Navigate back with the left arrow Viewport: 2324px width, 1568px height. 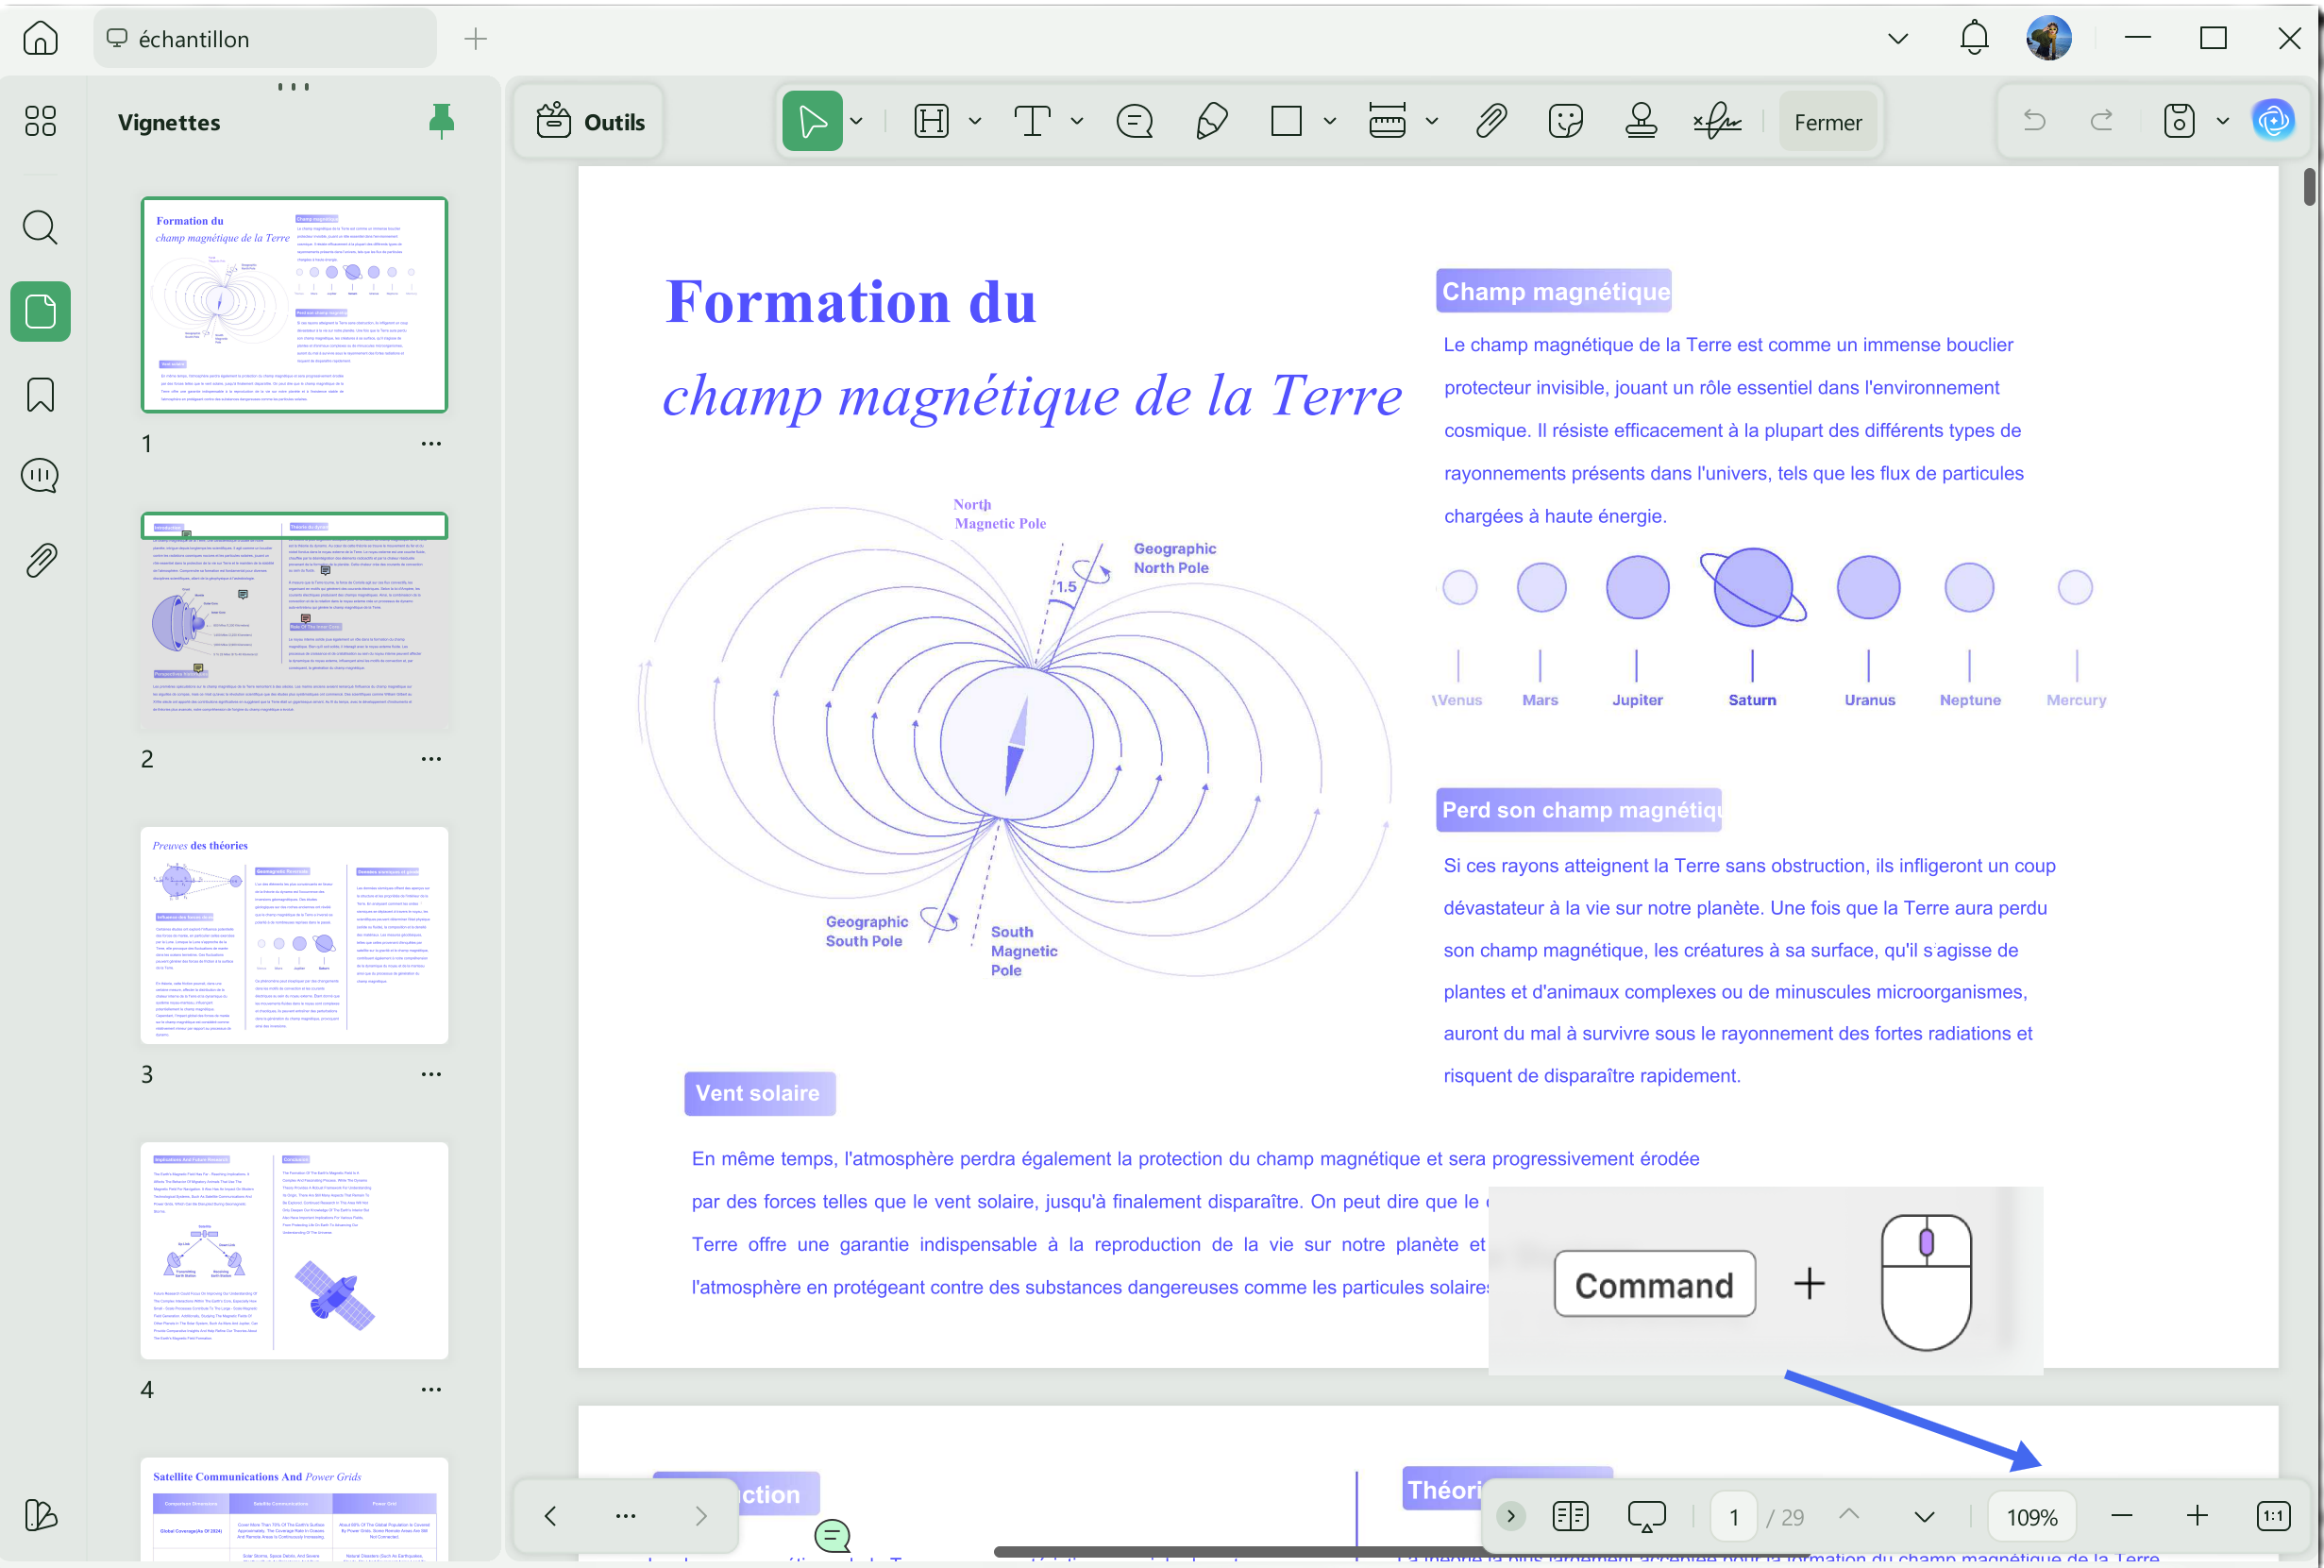pos(550,1516)
